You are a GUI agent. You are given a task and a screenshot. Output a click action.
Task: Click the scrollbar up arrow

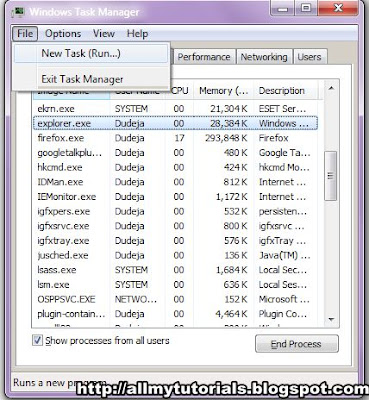point(331,89)
